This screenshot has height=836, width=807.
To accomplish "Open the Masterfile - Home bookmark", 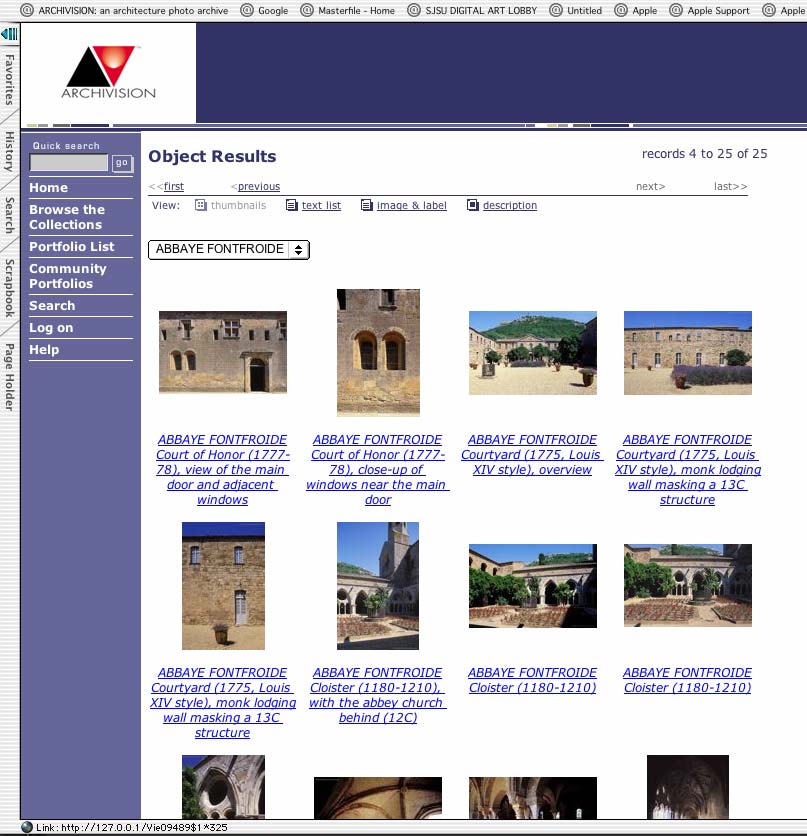I will (x=348, y=10).
